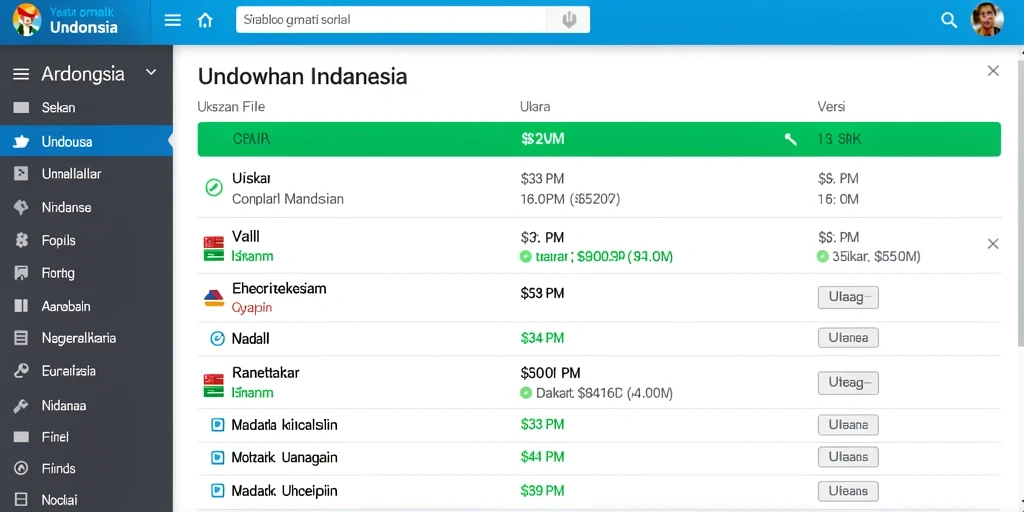
Task: Select the Conplarl Mandsian text
Action: pos(288,199)
